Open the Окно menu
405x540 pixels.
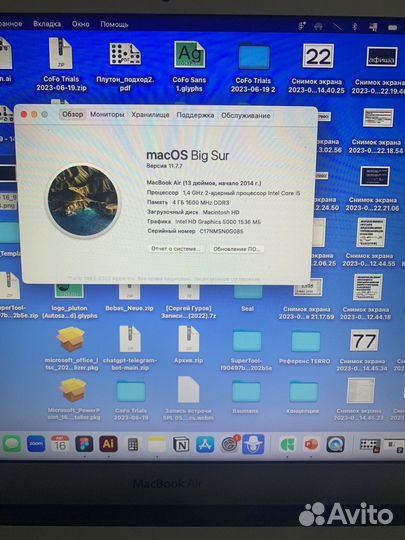pos(81,24)
